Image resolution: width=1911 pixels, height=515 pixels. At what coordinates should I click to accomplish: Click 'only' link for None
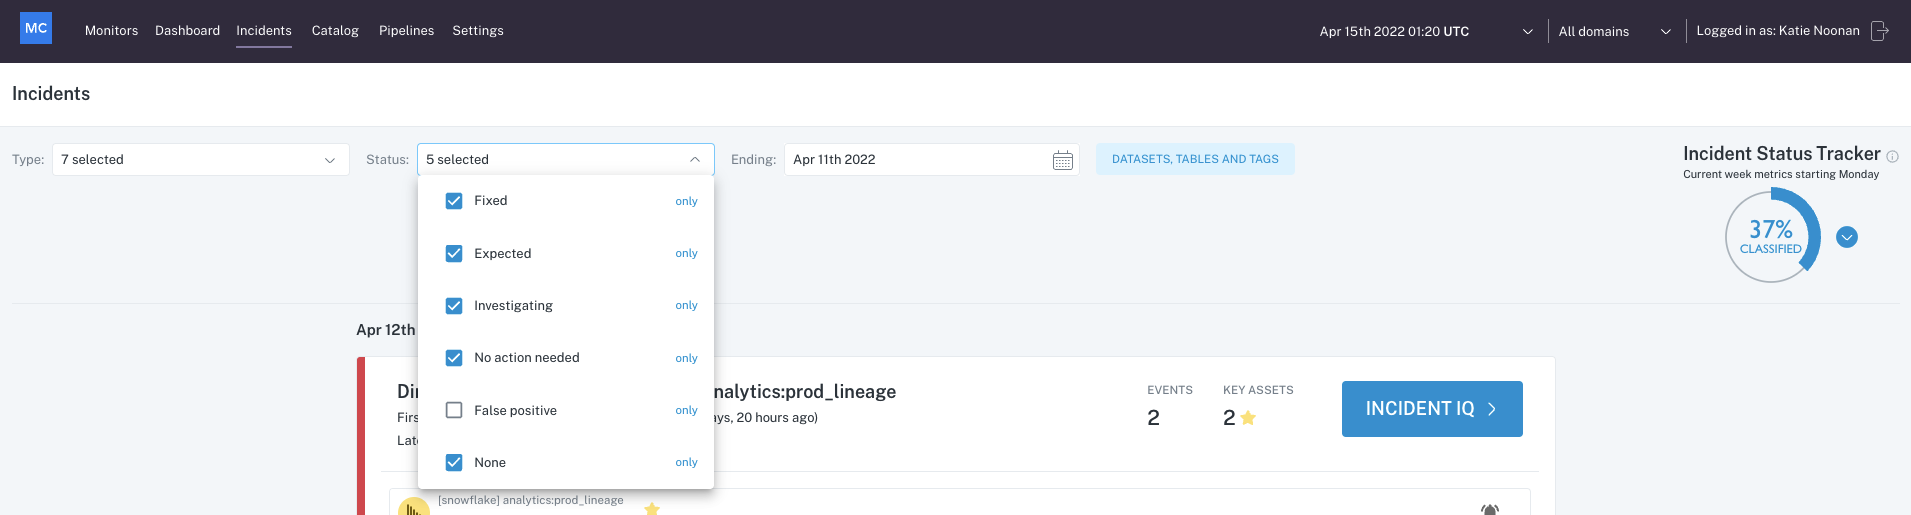point(686,462)
